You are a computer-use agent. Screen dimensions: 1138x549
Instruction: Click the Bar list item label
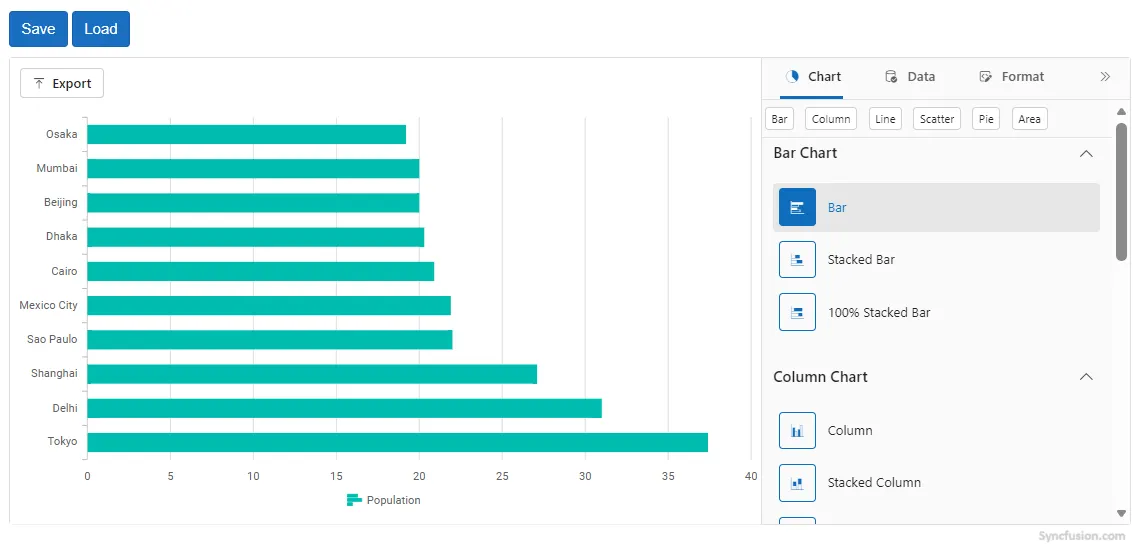coord(837,208)
